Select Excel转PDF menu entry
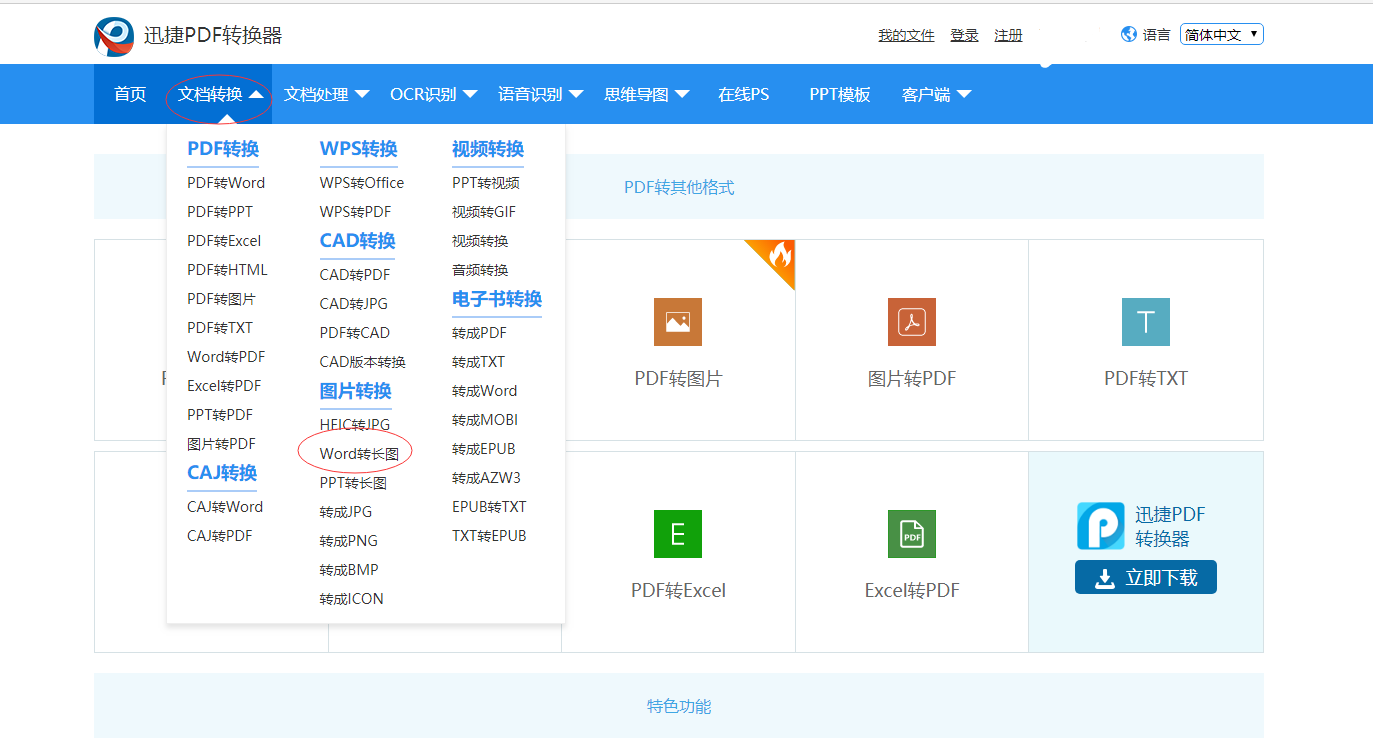Image resolution: width=1373 pixels, height=753 pixels. coord(224,386)
